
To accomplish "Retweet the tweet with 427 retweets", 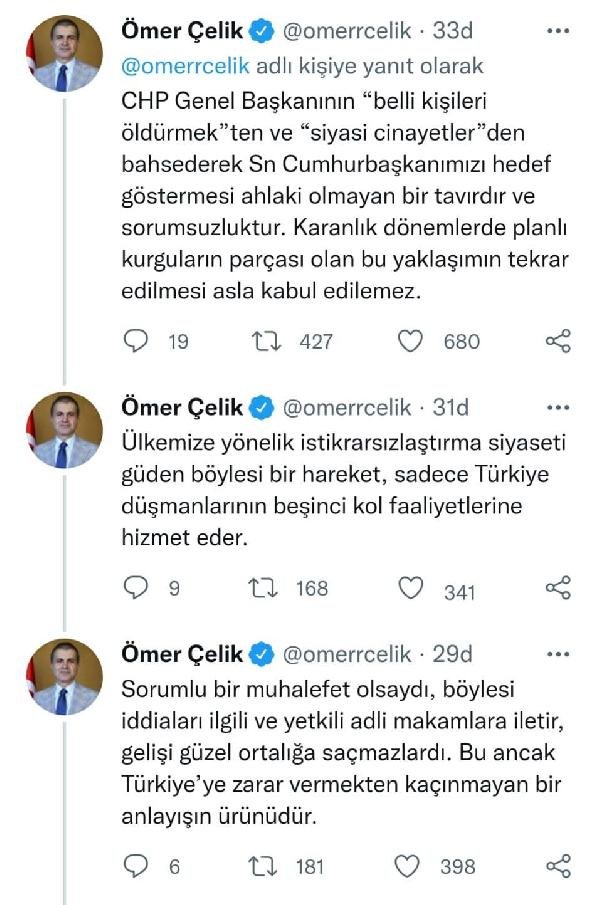I will pos(265,342).
